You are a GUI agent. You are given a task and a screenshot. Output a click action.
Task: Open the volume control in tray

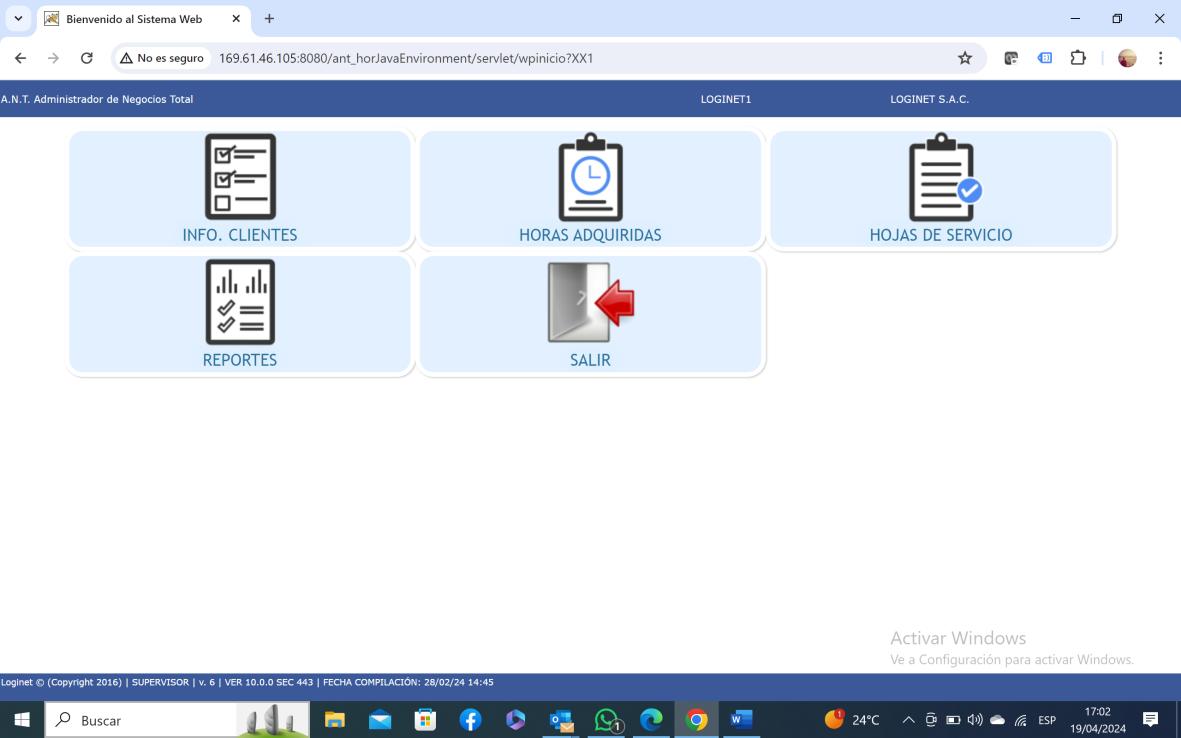[975, 720]
